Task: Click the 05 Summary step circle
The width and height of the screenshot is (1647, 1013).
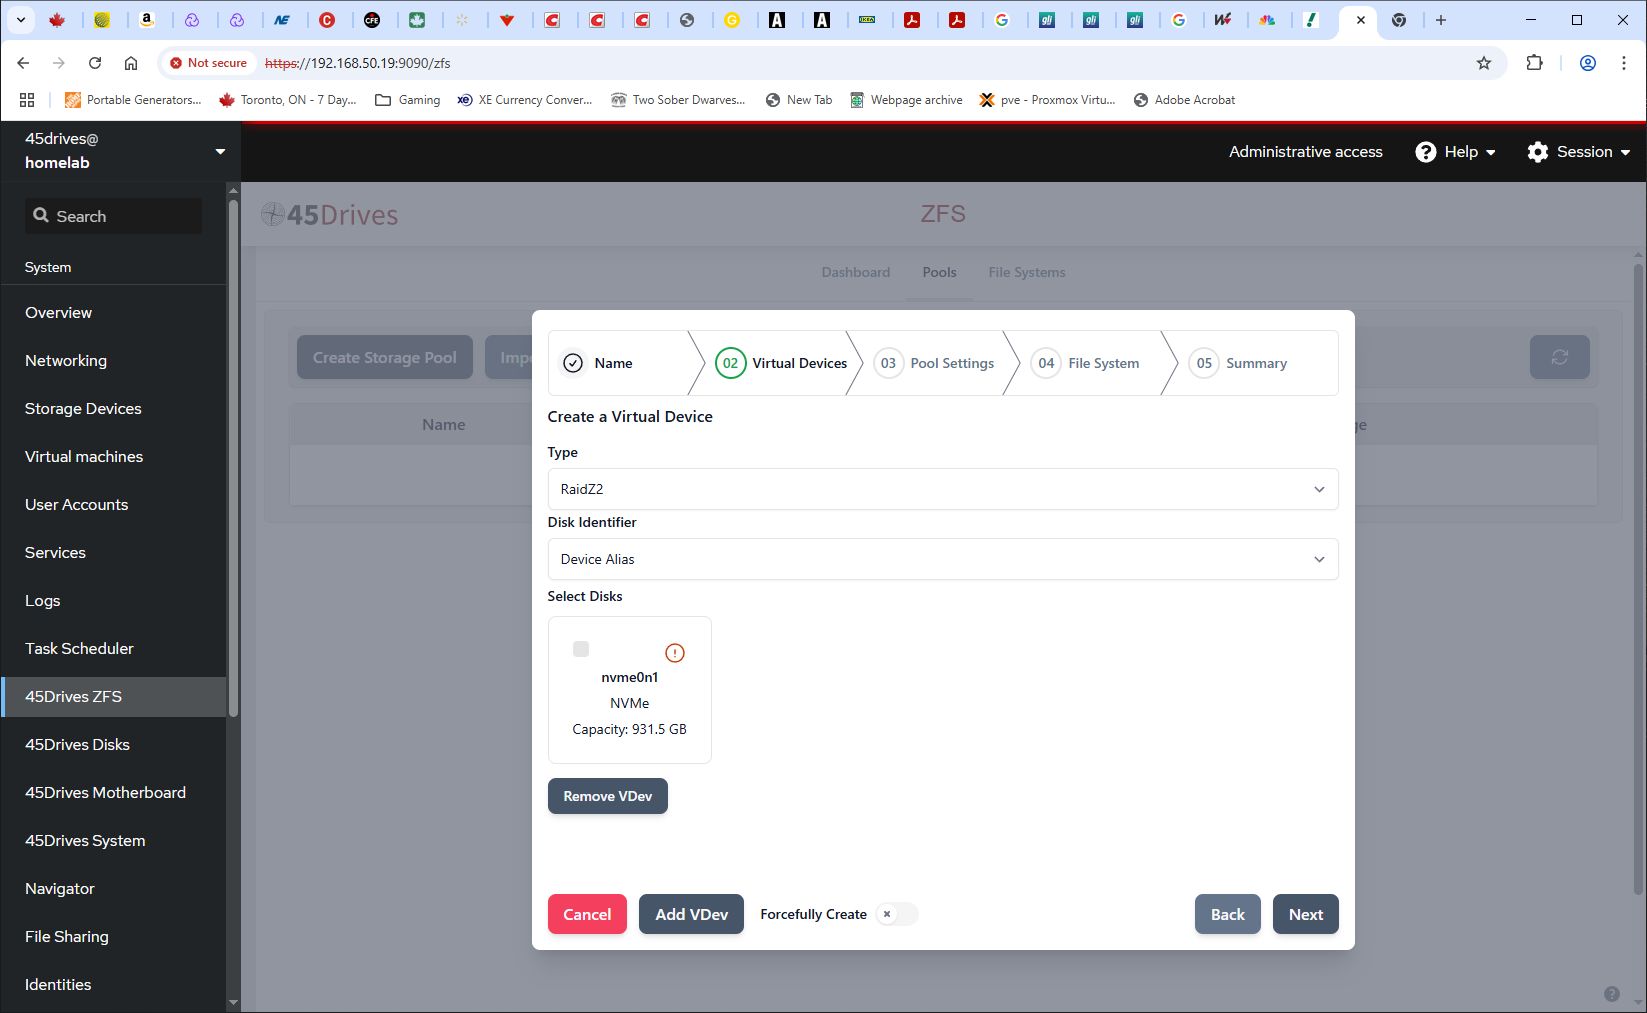Action: 1204,363
